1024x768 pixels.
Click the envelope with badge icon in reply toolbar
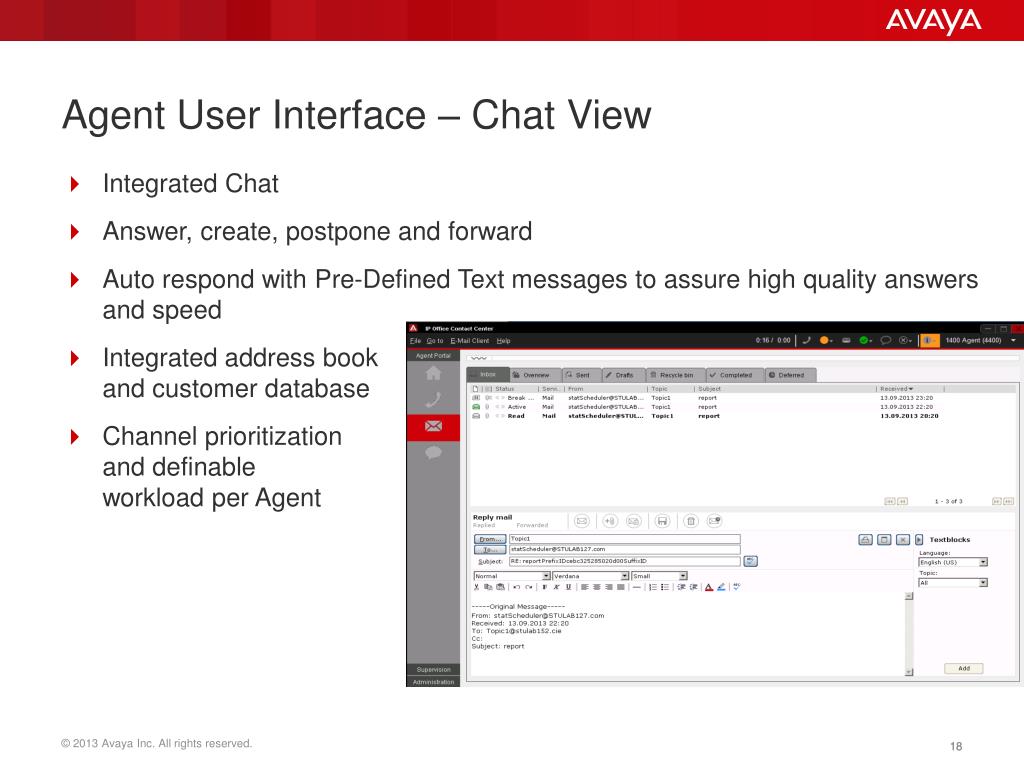tap(714, 521)
